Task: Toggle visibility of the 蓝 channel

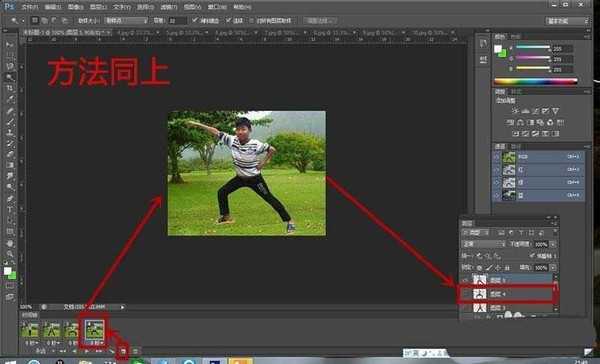Action: pos(497,195)
